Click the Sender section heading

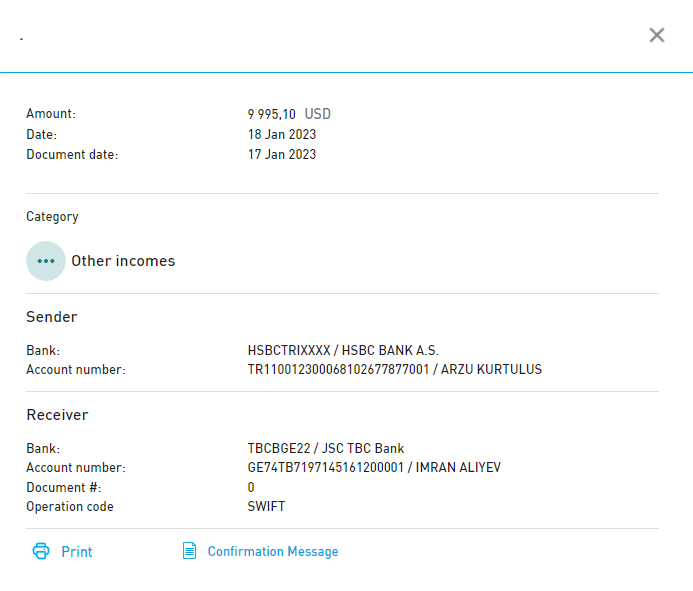(52, 317)
